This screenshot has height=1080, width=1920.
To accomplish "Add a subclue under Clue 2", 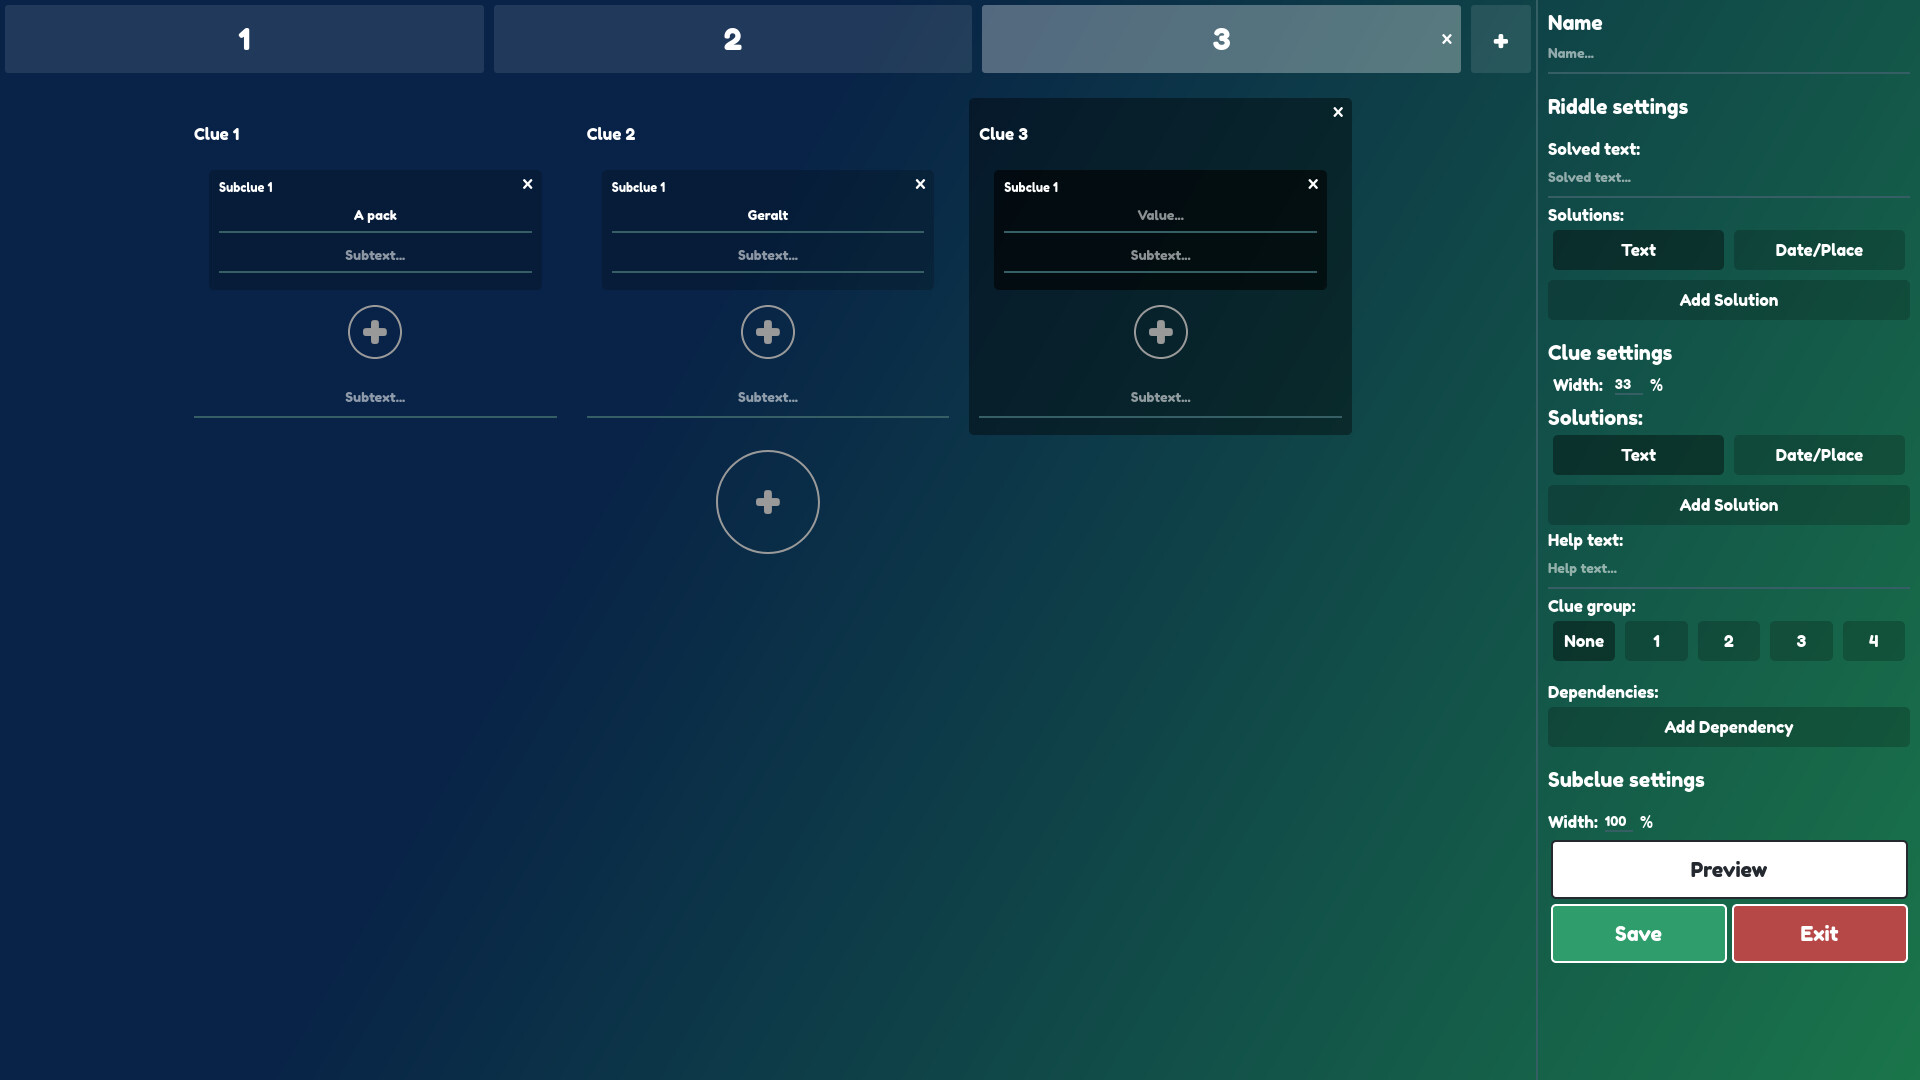I will [x=767, y=332].
